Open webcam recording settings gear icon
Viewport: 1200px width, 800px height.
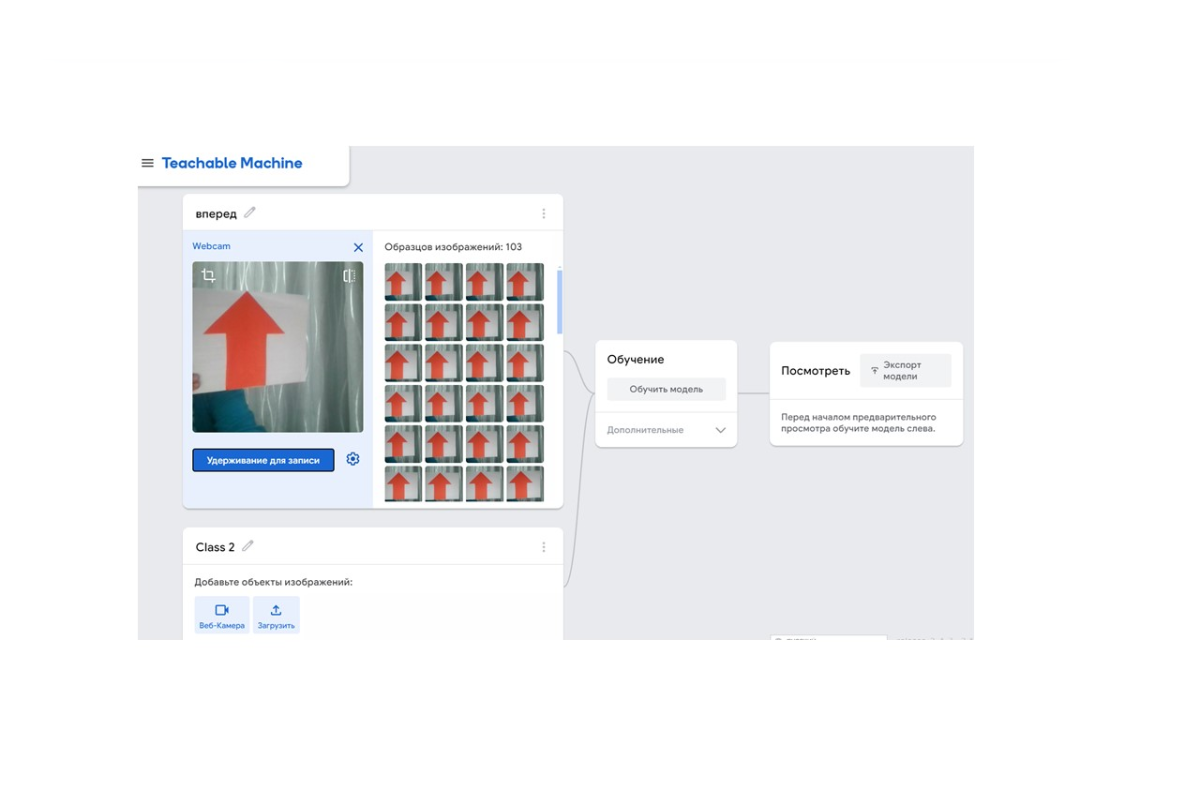pyautogui.click(x=353, y=459)
